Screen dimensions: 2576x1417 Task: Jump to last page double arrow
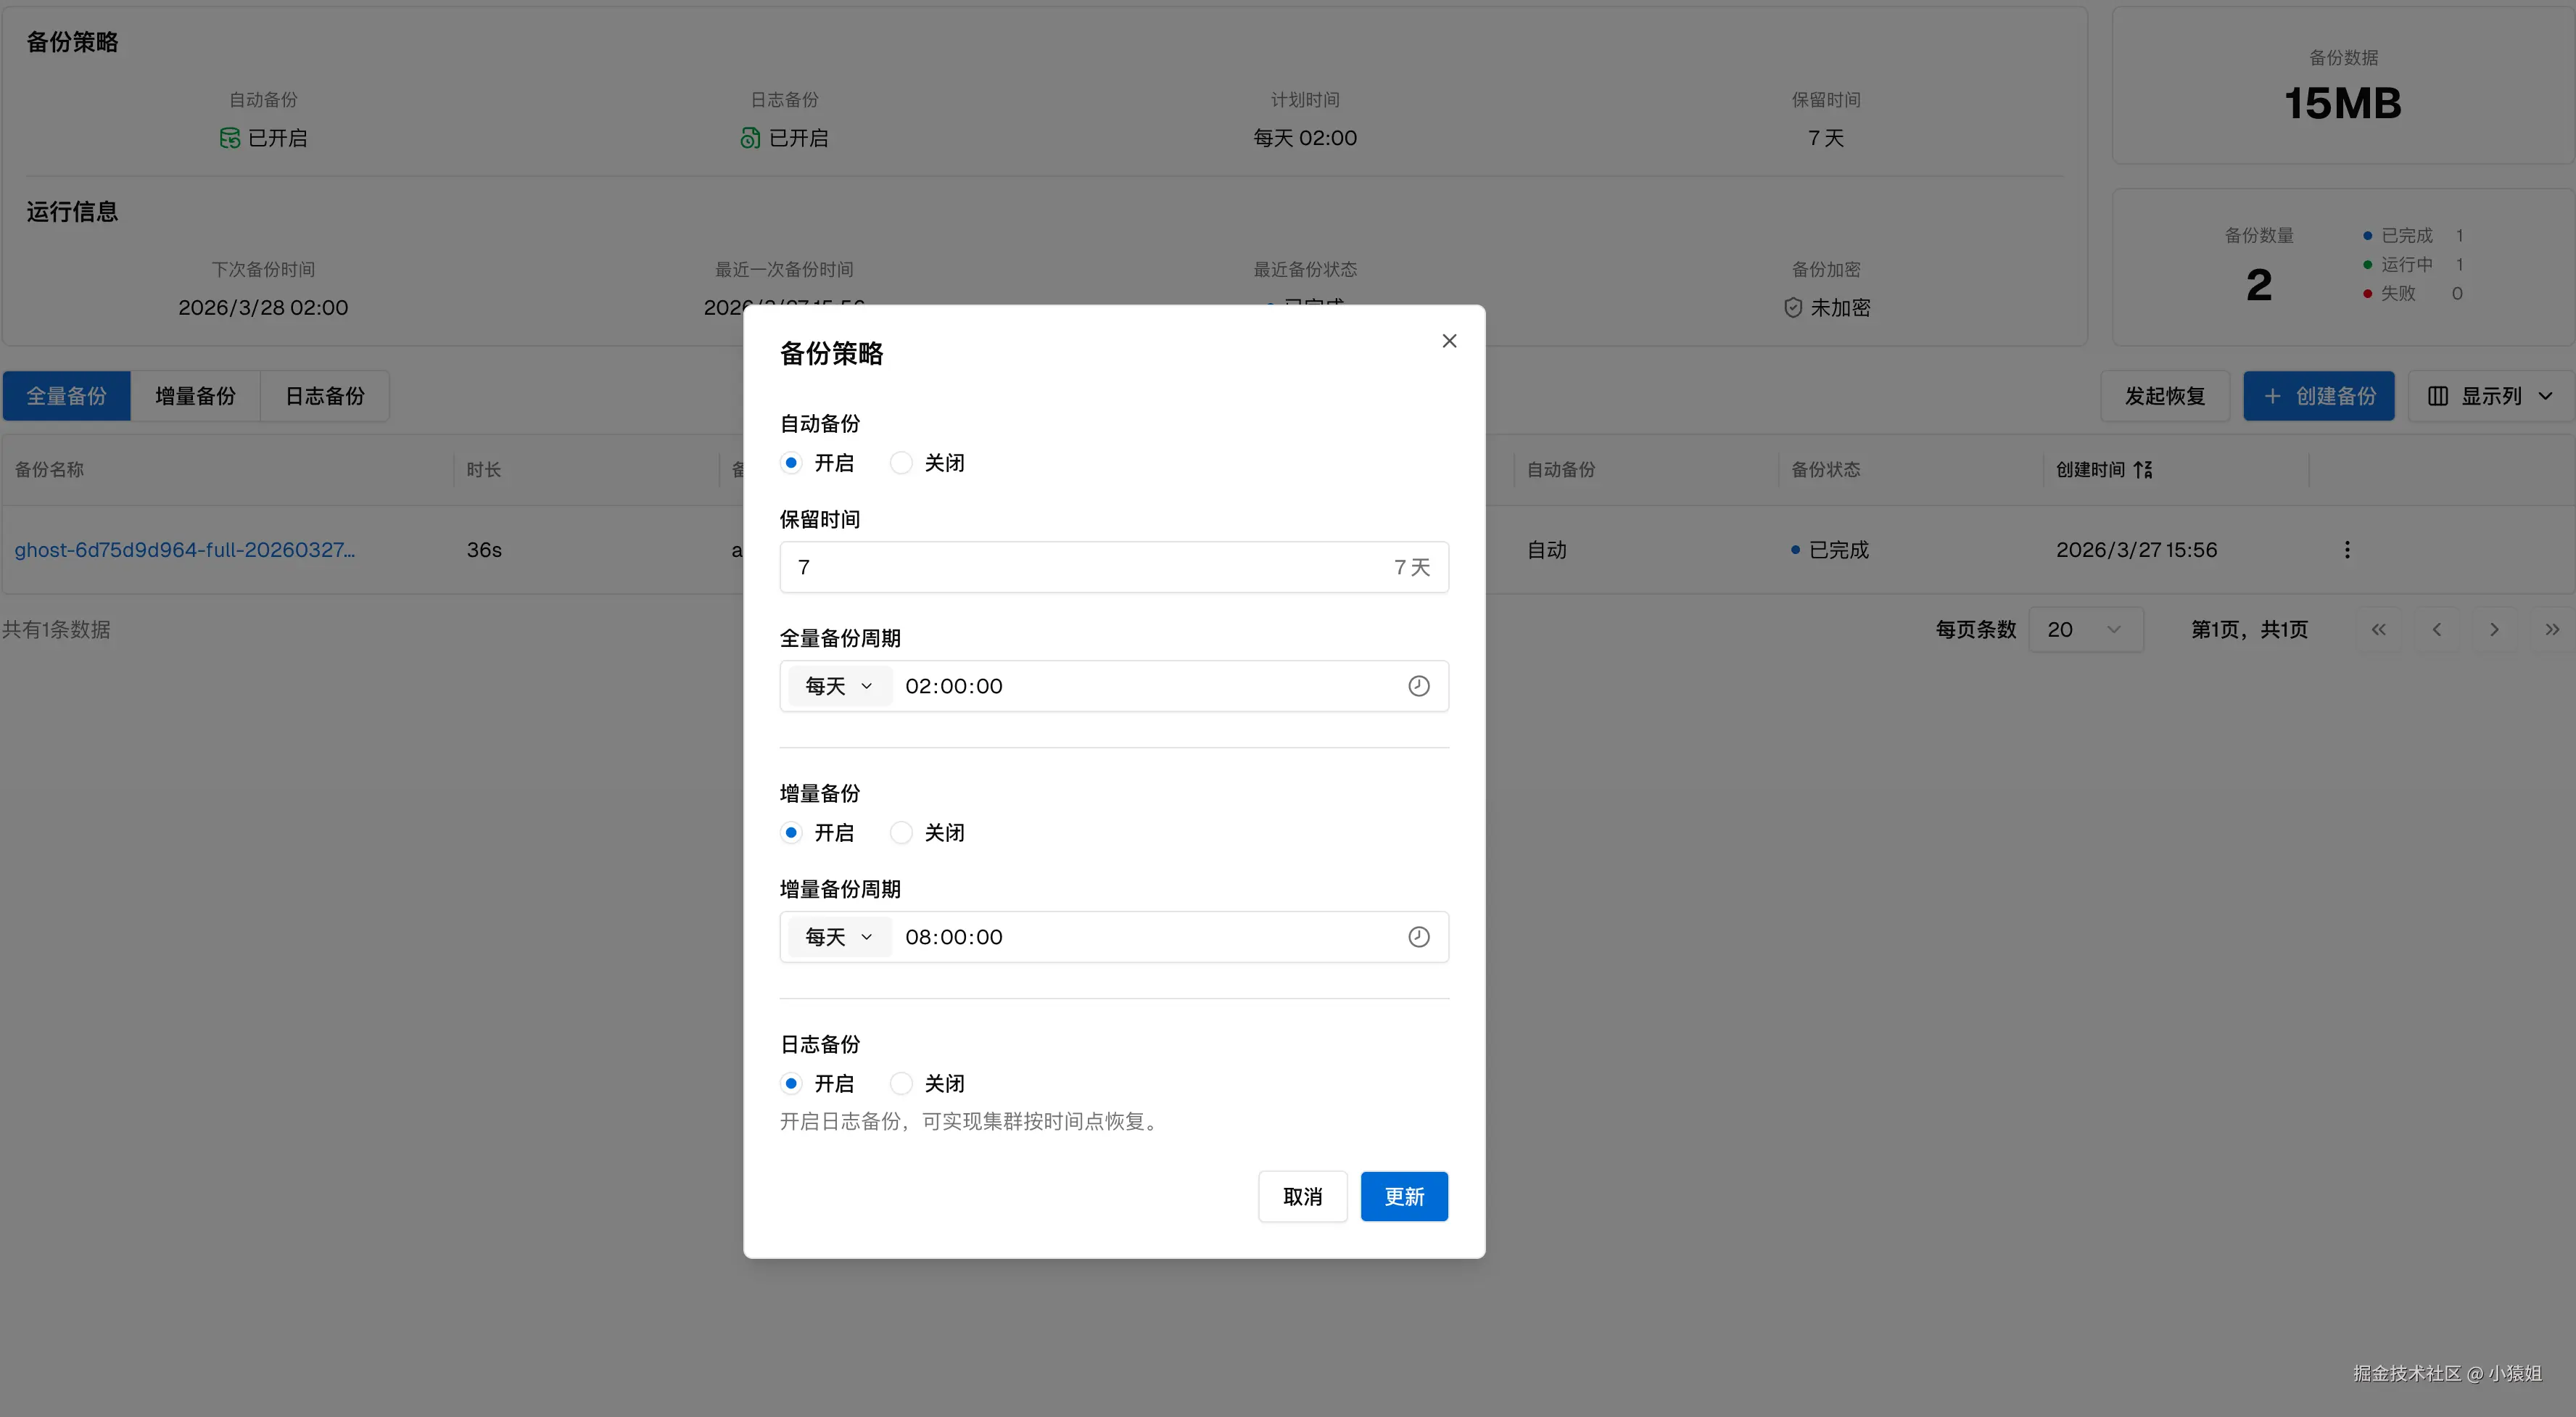pos(2552,630)
